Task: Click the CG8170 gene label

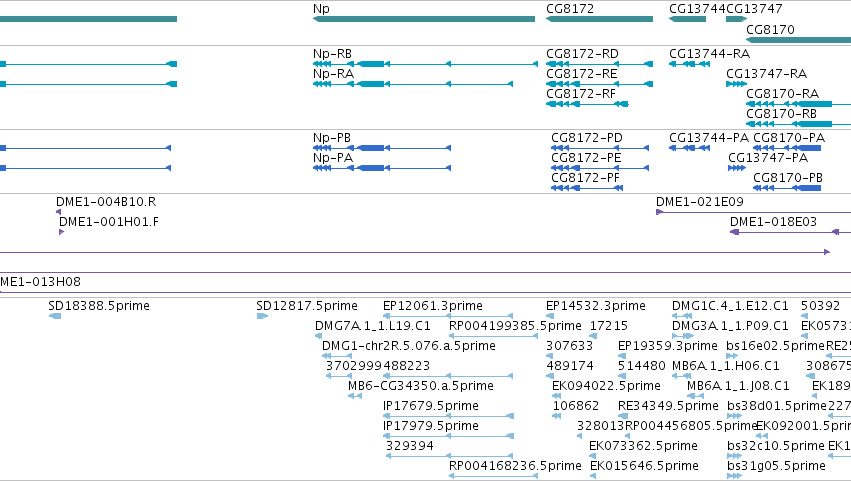Action: 770,29
